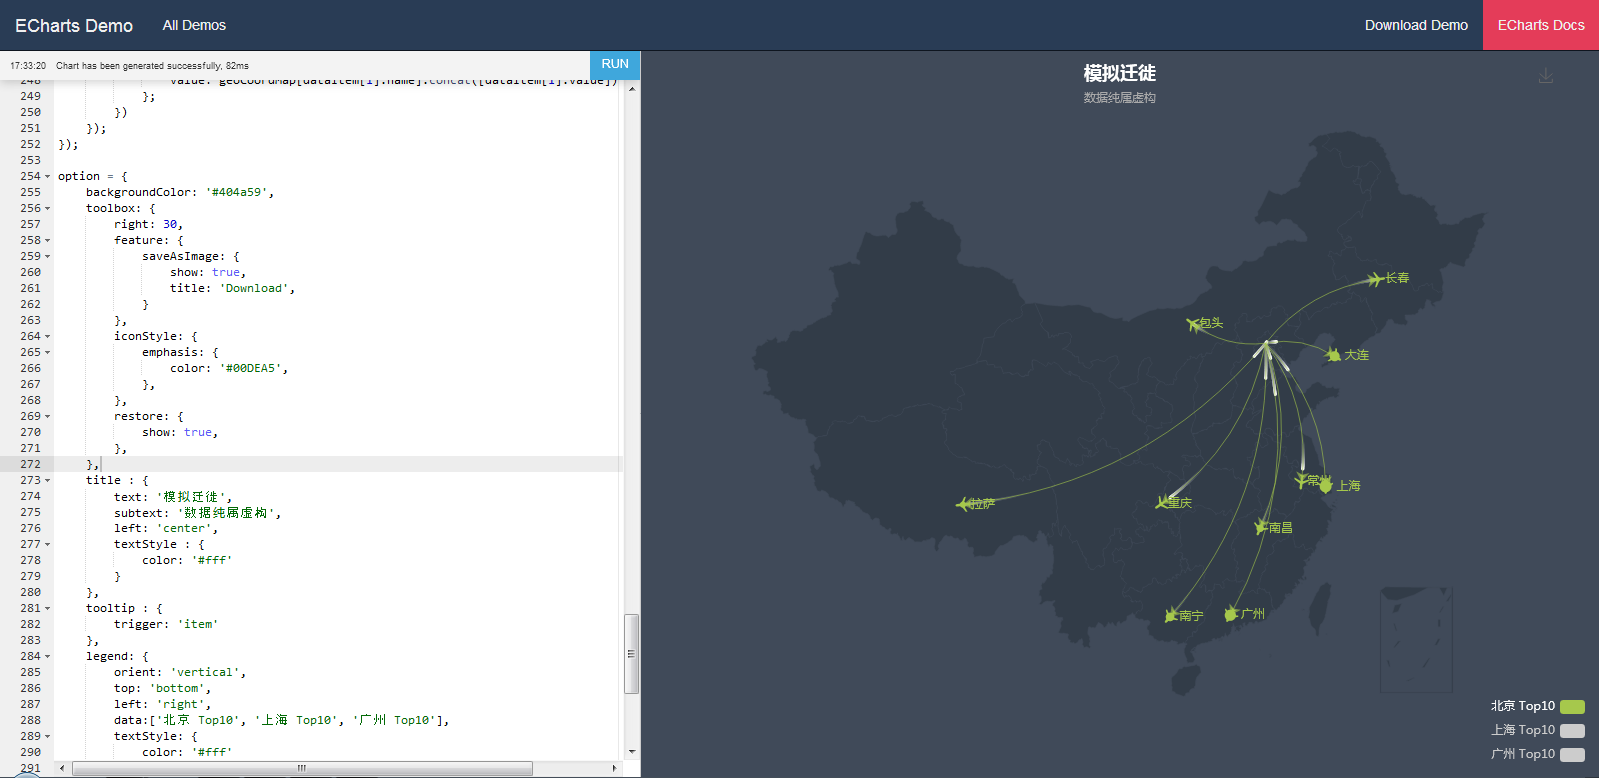
Task: Place the cursor on line 272
Action: pos(338,464)
